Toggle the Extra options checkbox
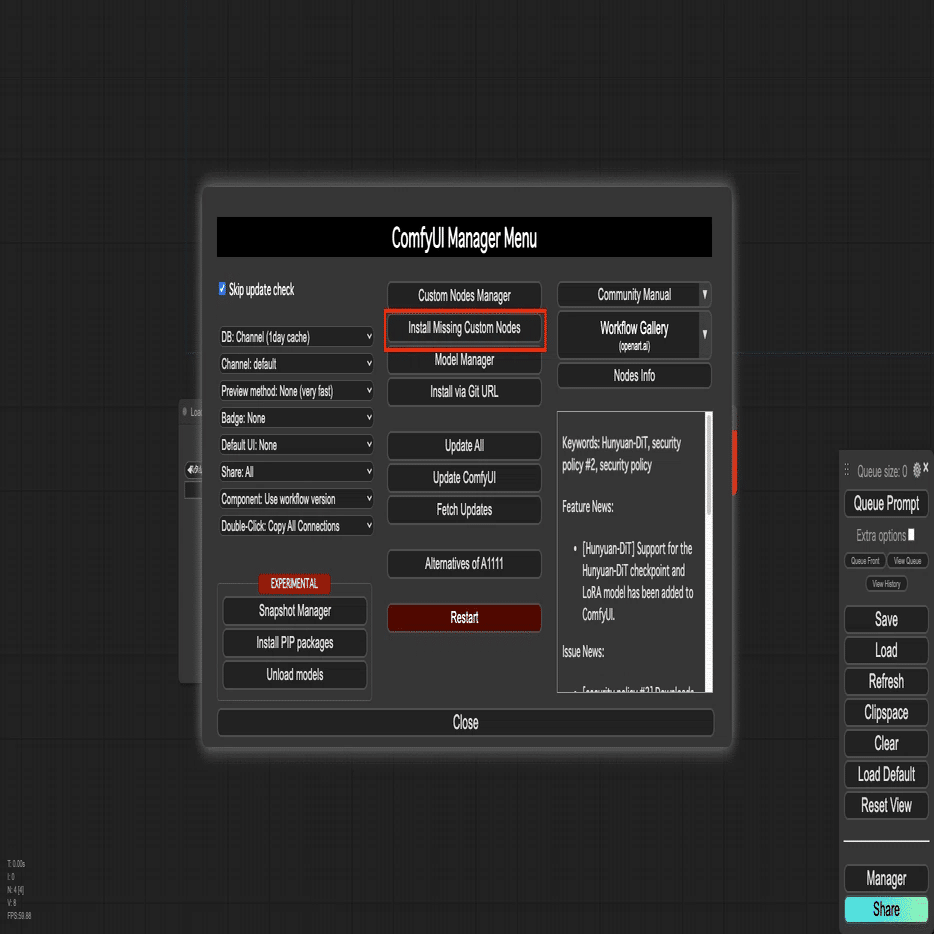The image size is (934, 934). coord(911,534)
